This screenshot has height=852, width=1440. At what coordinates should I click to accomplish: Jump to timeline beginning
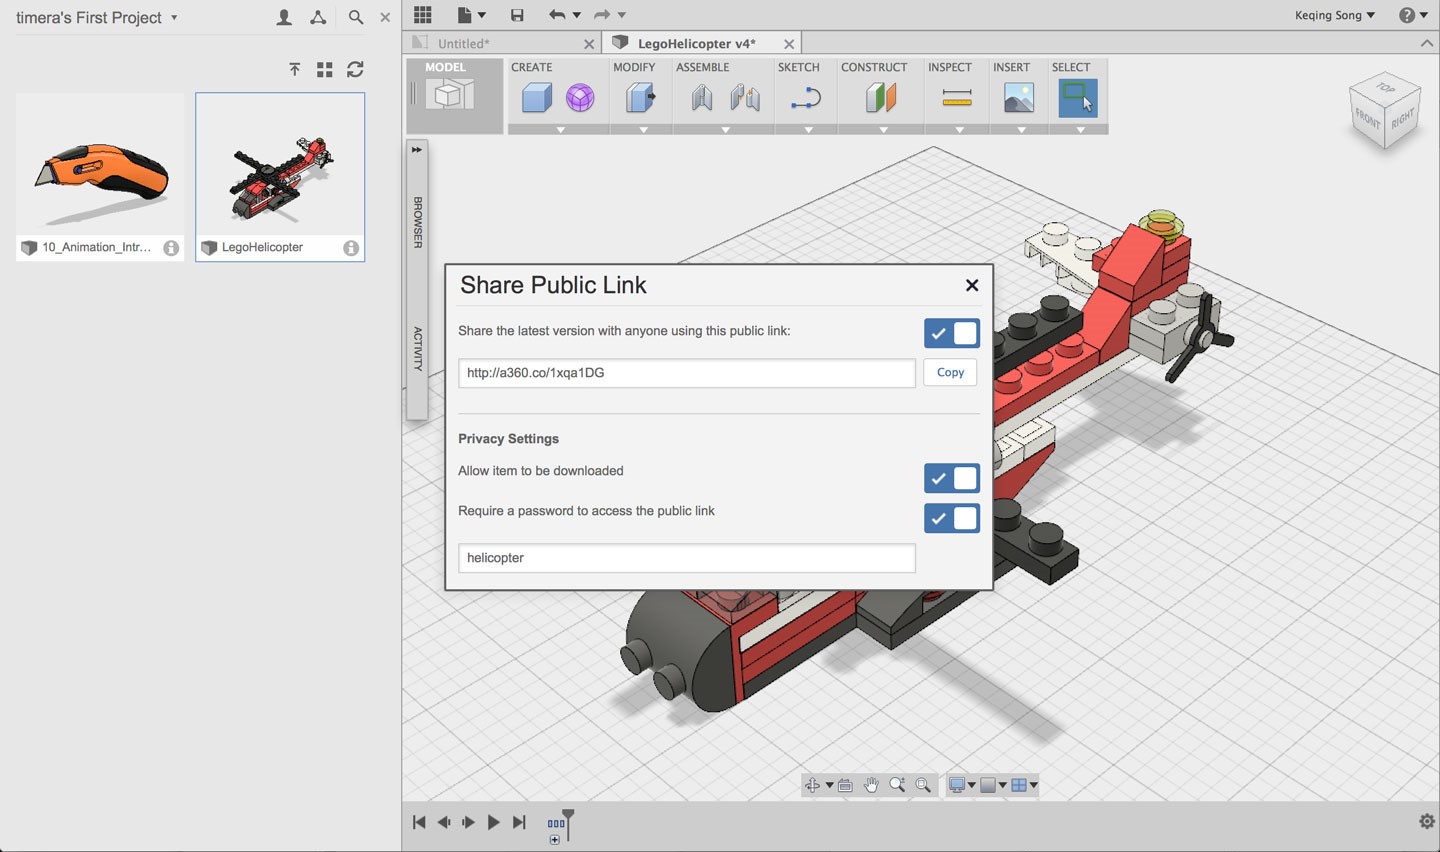coord(419,822)
